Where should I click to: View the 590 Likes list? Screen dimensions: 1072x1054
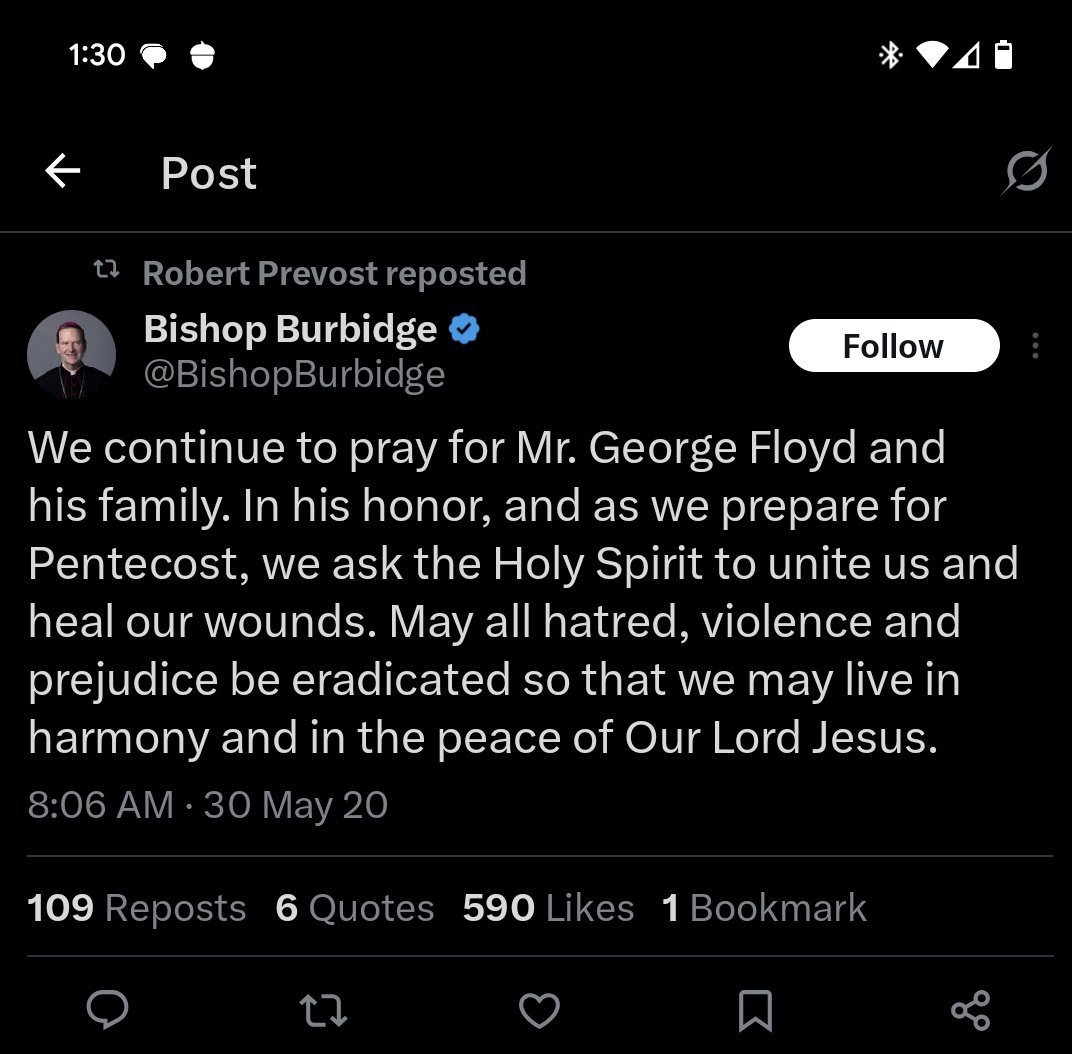(x=548, y=908)
